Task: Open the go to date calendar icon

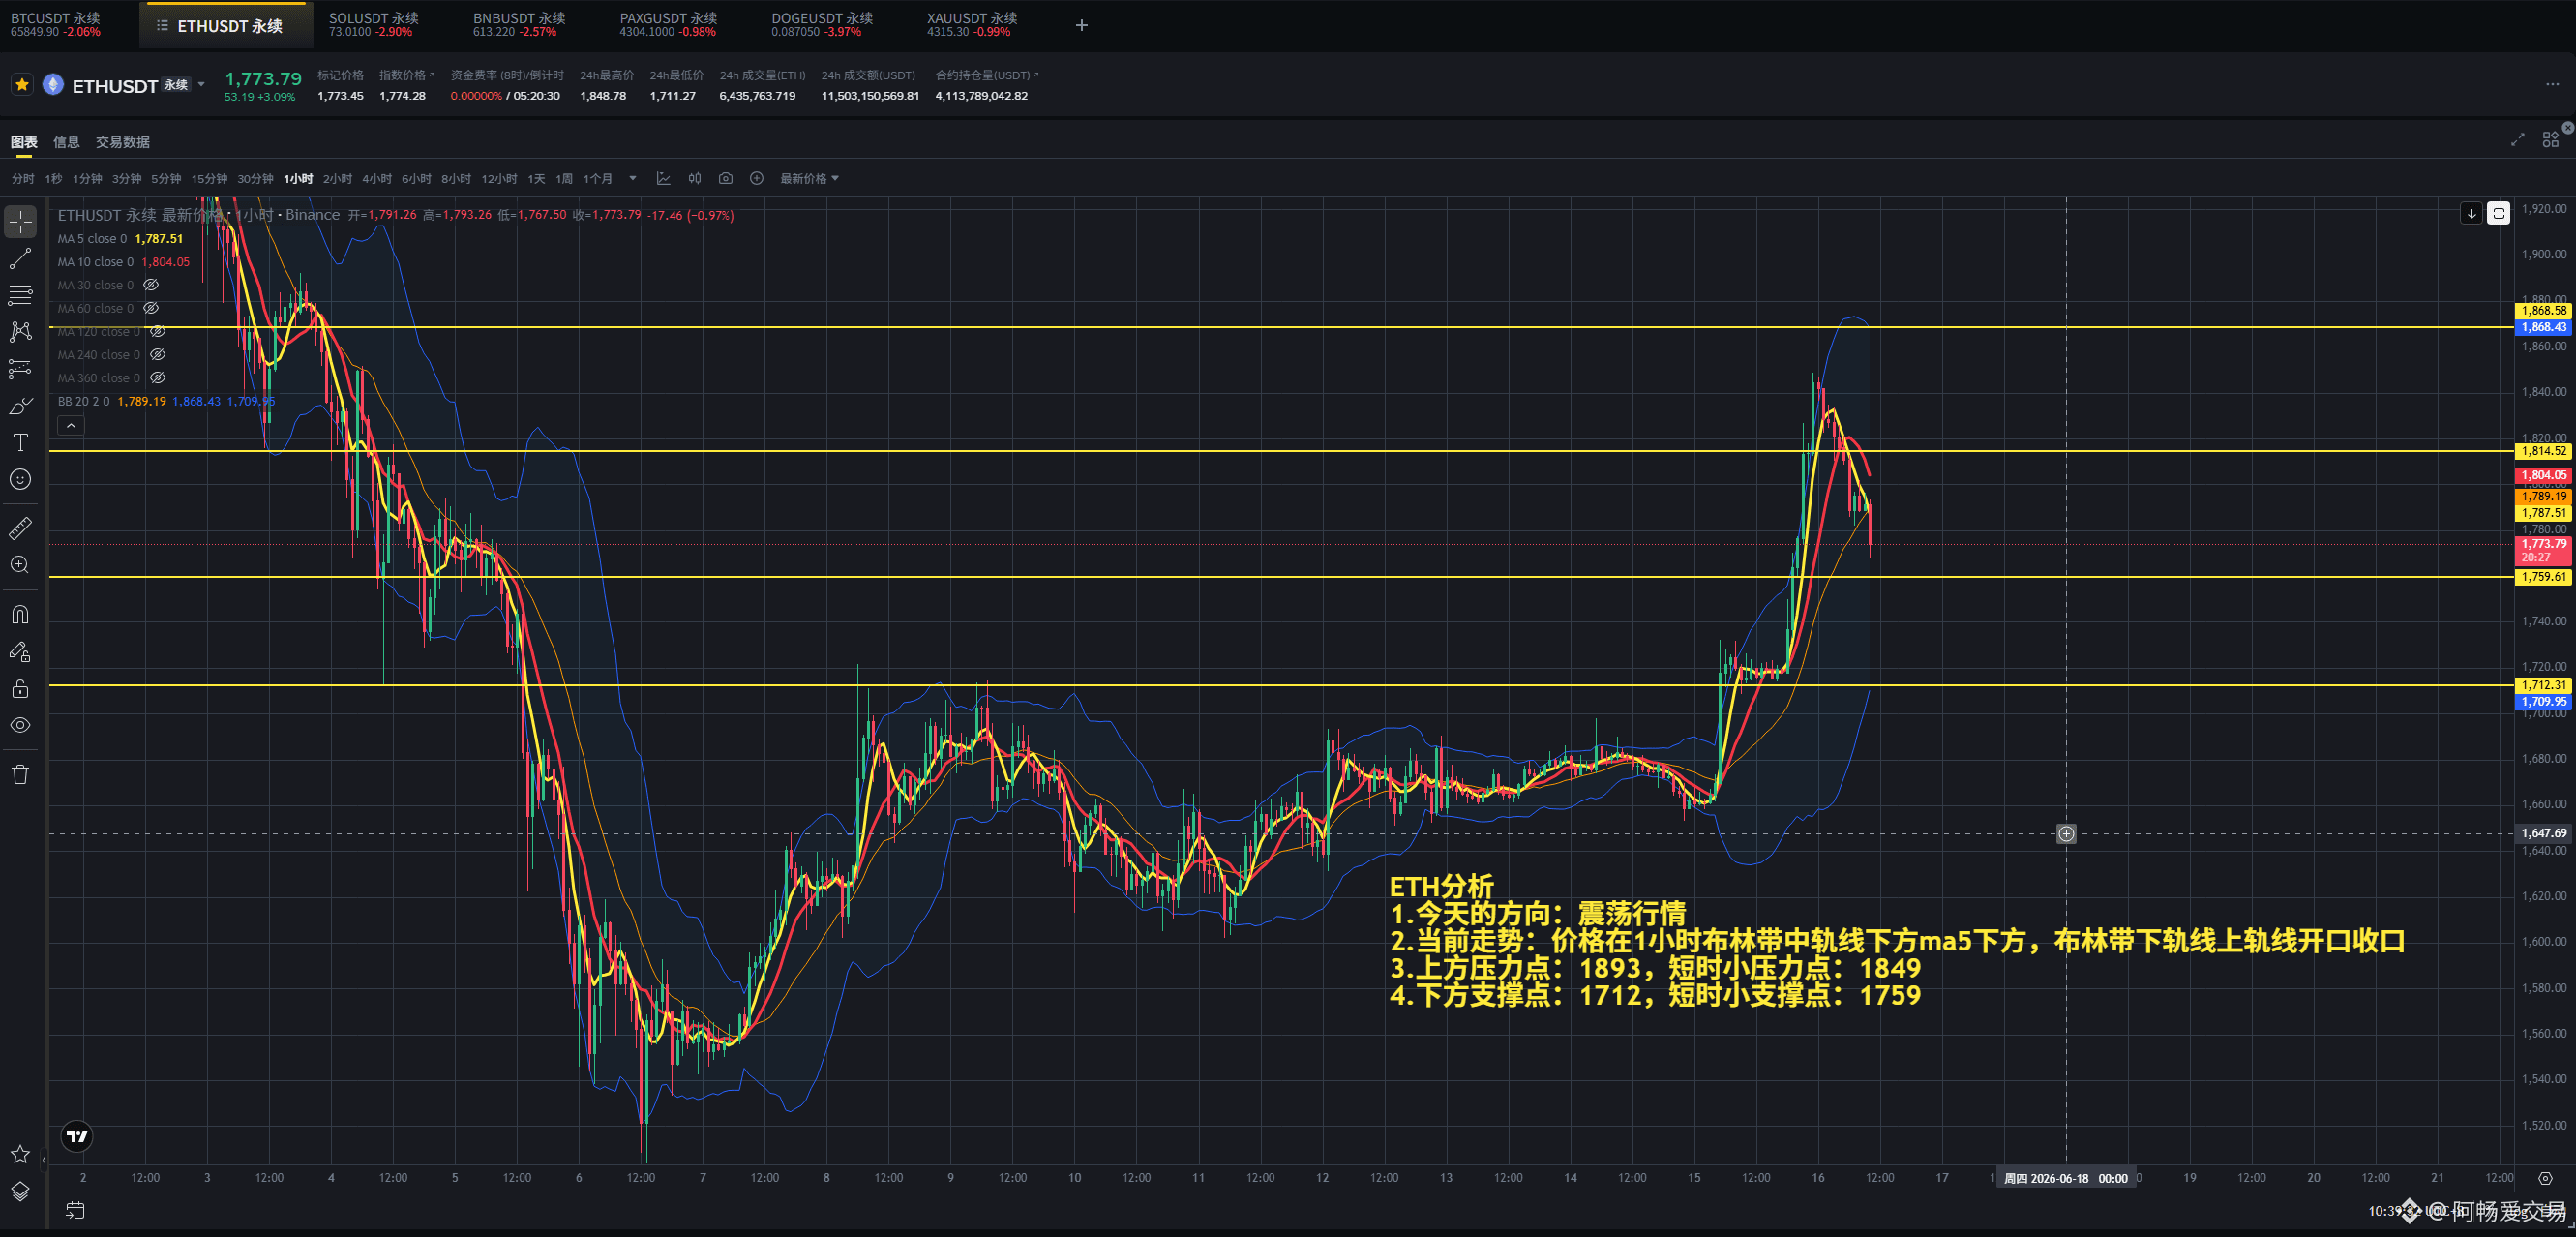Action: point(75,1210)
